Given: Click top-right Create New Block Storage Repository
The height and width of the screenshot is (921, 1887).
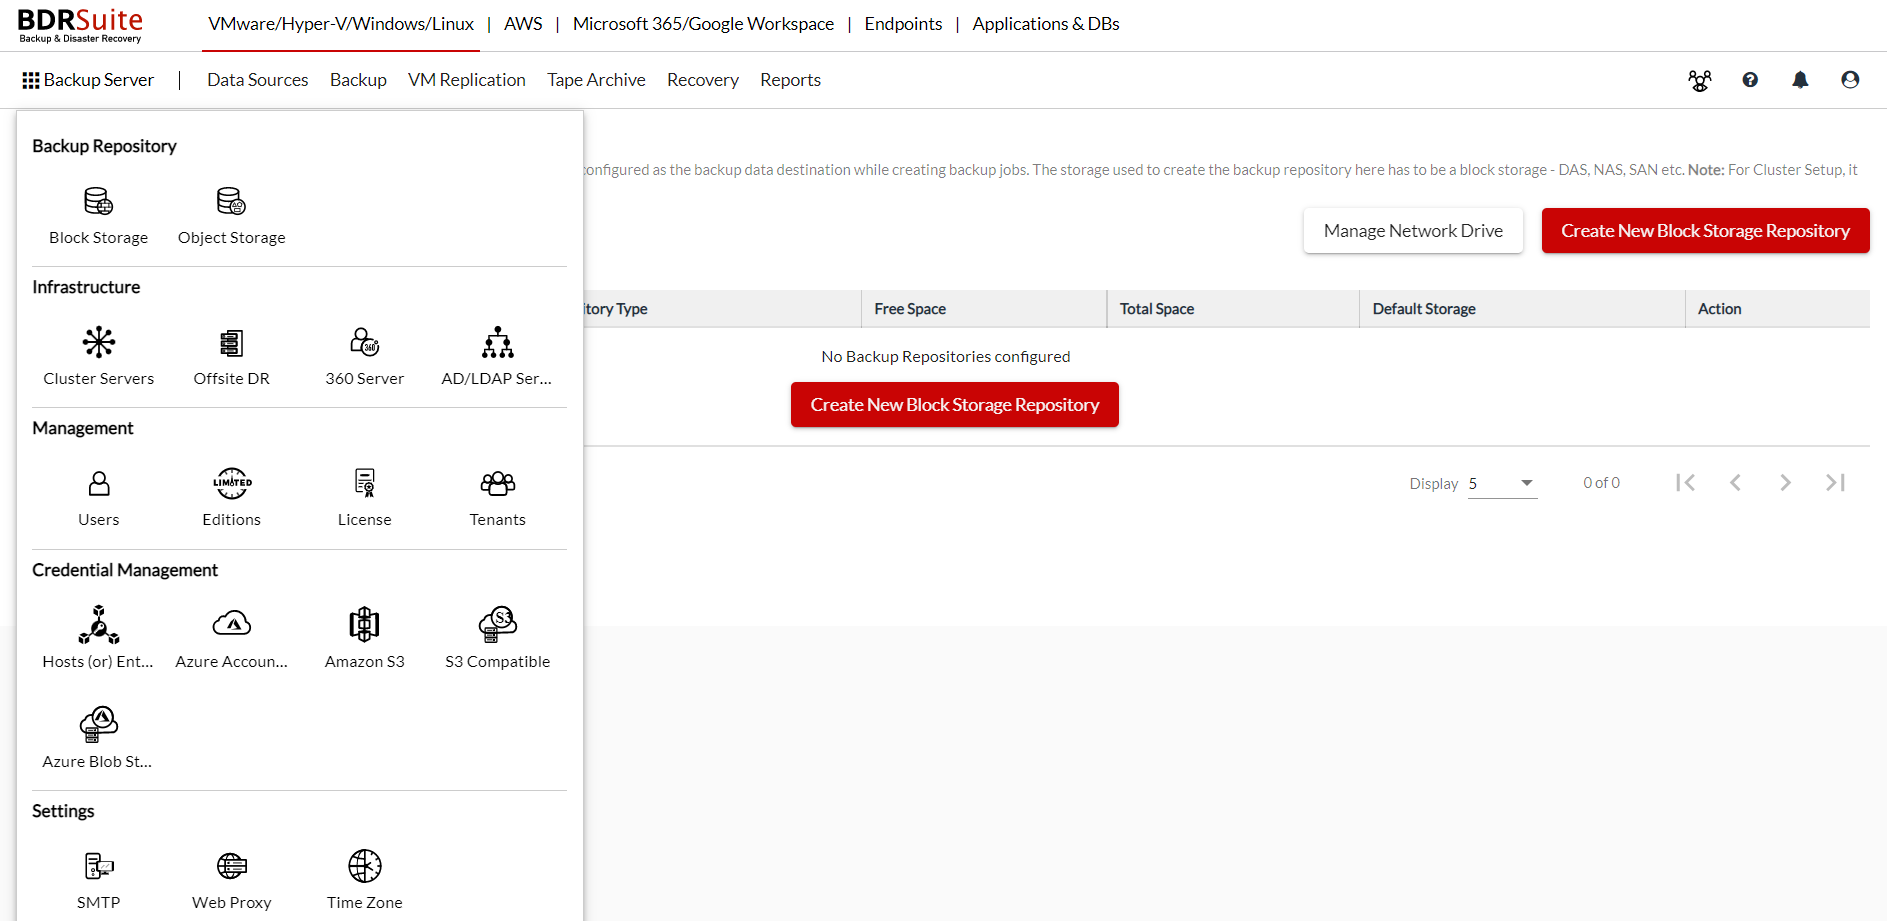Looking at the screenshot, I should point(1705,231).
